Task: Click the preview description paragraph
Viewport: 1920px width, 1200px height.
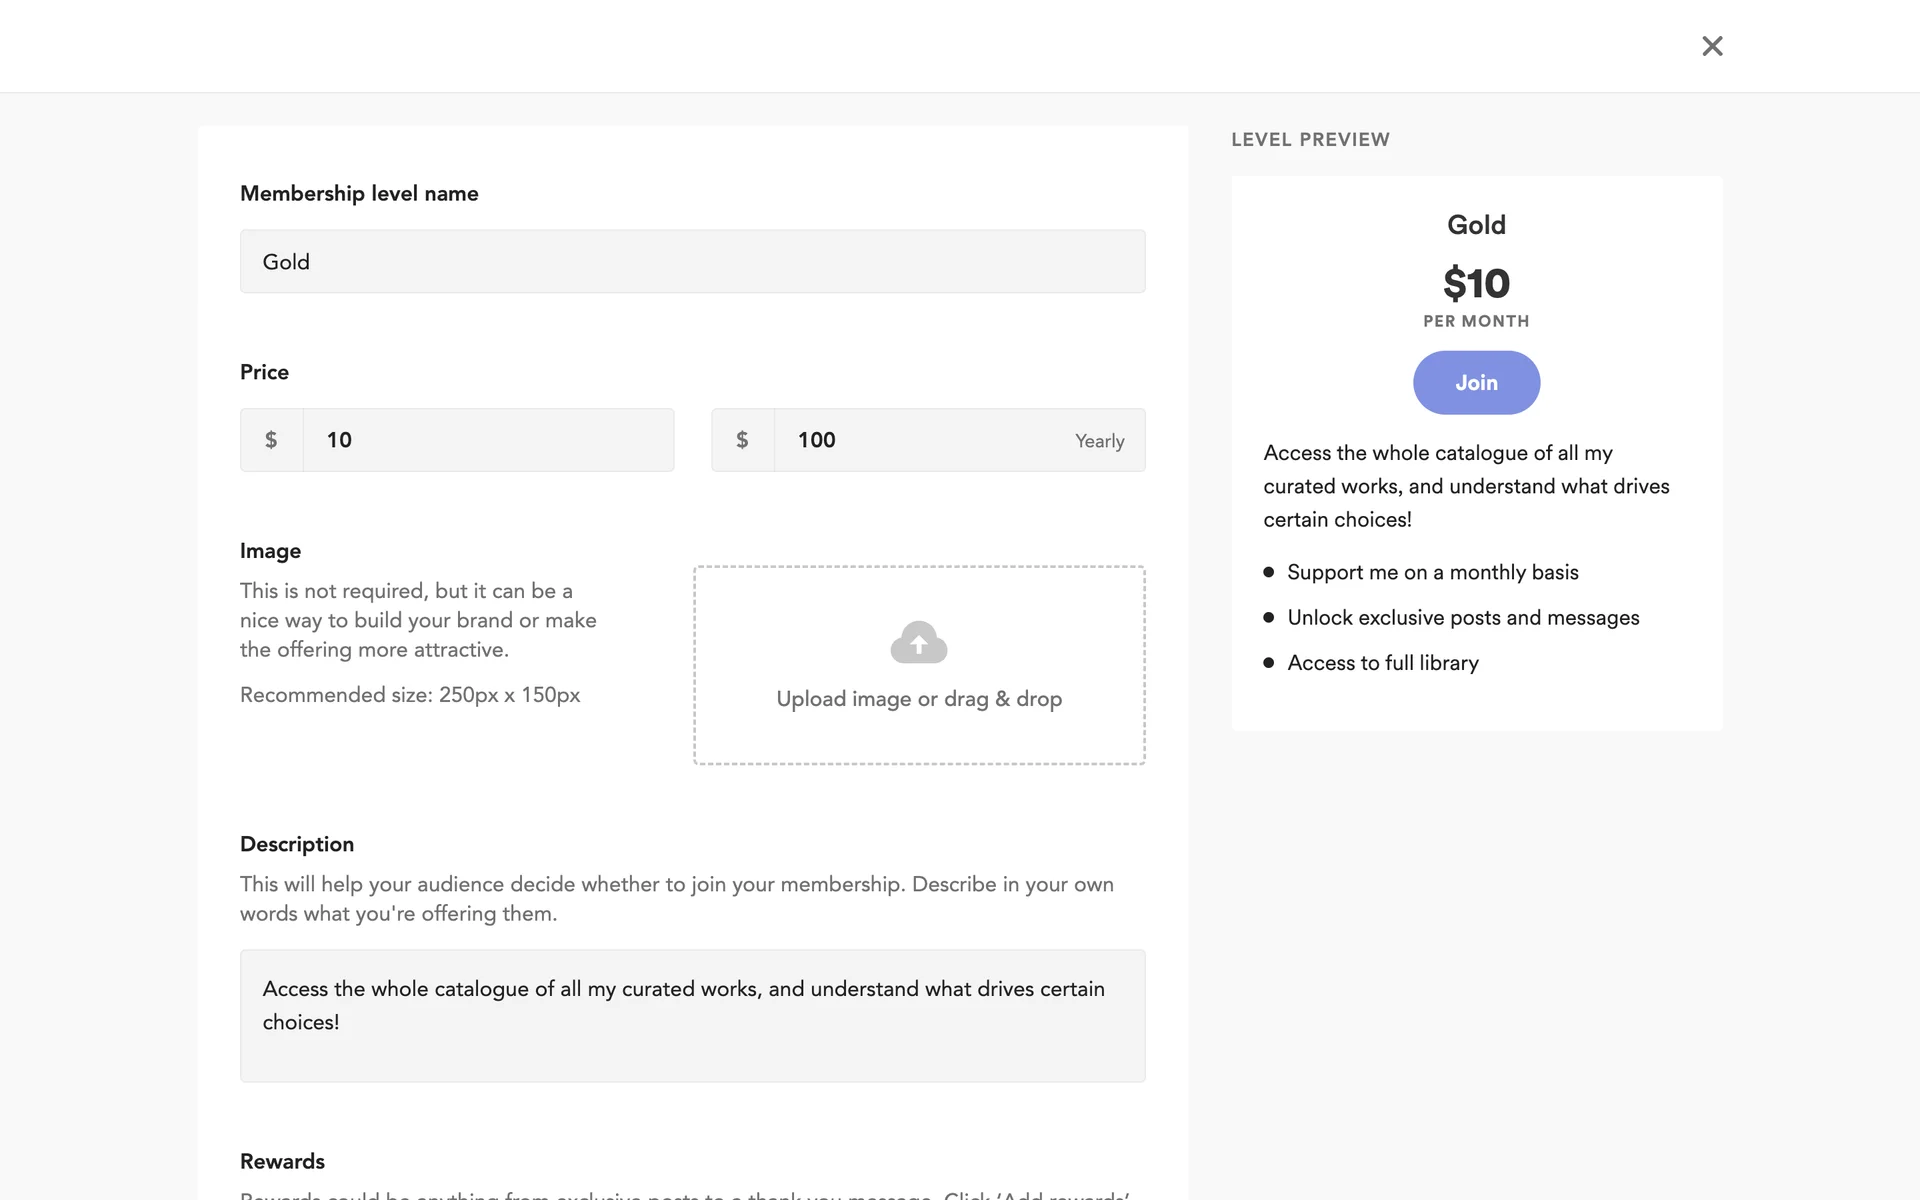Action: pyautogui.click(x=1466, y=486)
